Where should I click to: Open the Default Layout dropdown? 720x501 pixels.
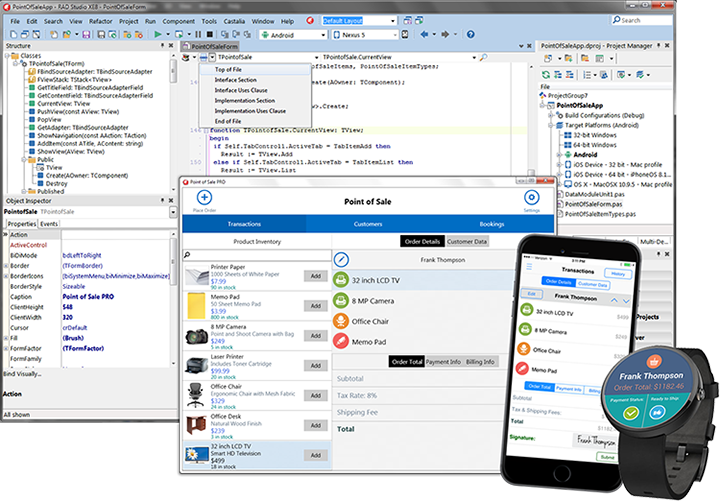coord(393,21)
